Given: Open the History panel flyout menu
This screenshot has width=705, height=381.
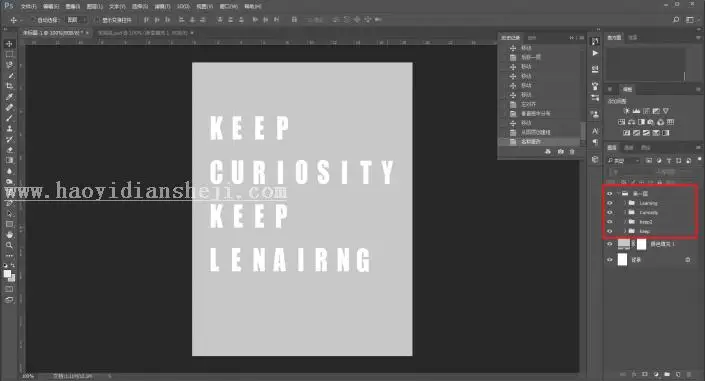Looking at the screenshot, I should (581, 38).
